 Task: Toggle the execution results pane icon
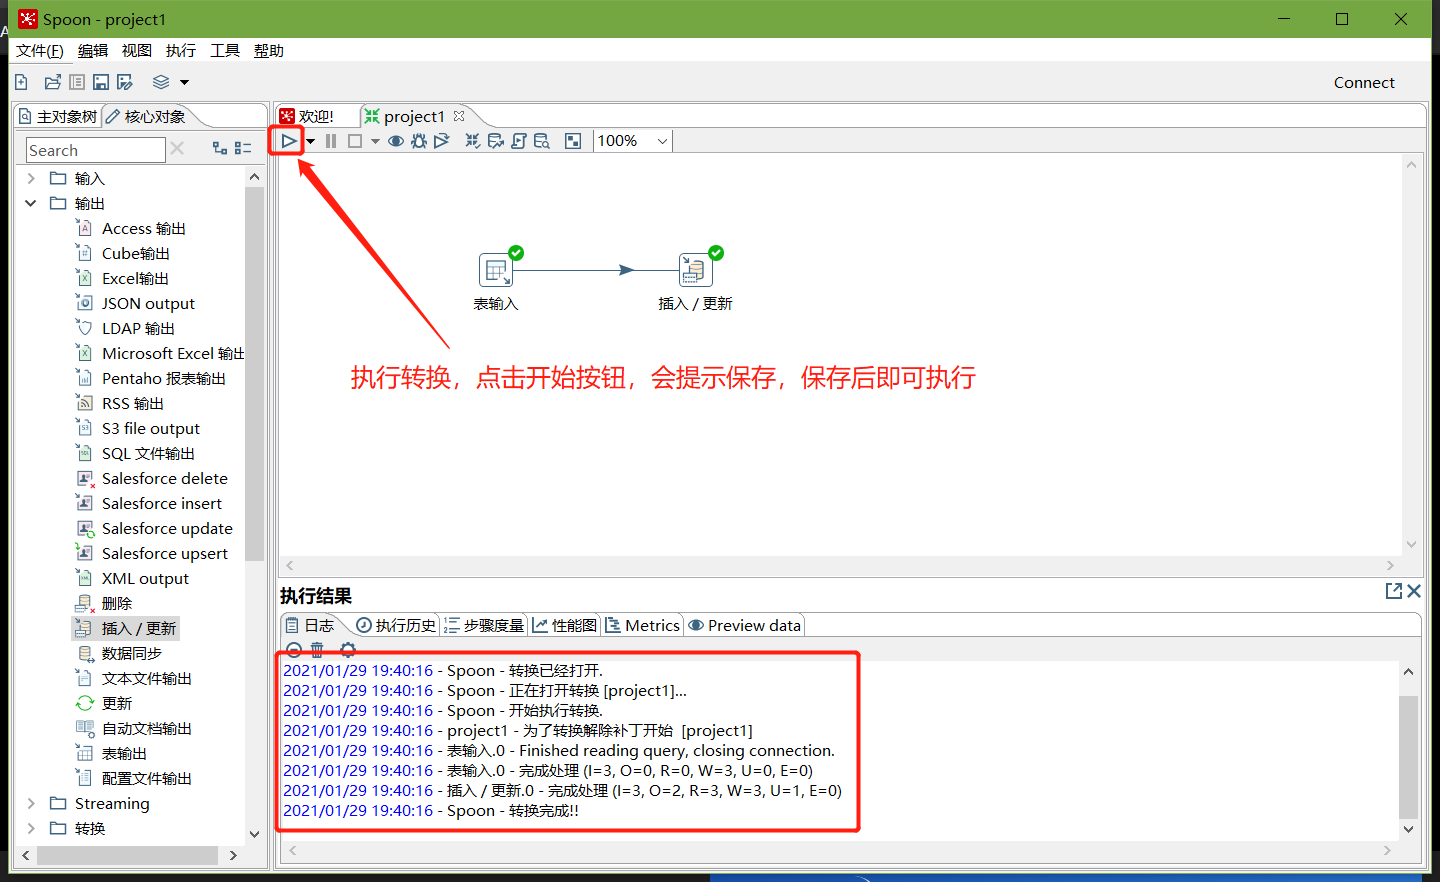(x=573, y=141)
